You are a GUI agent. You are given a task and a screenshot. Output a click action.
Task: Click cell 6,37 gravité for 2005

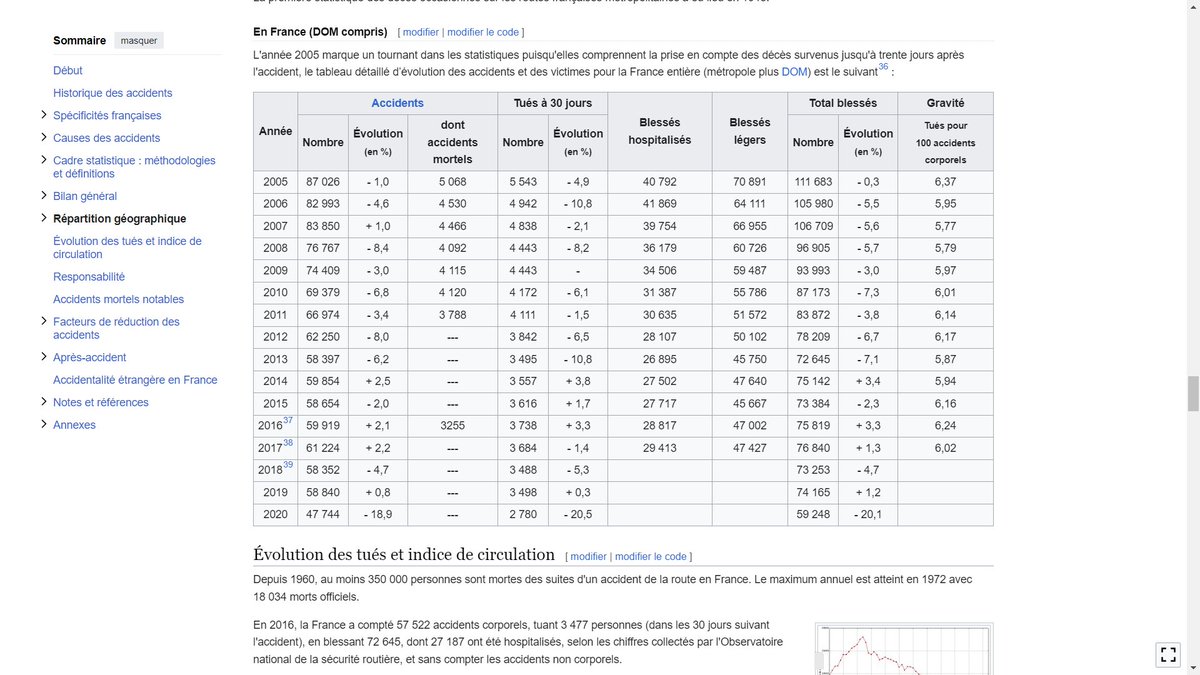coord(945,182)
